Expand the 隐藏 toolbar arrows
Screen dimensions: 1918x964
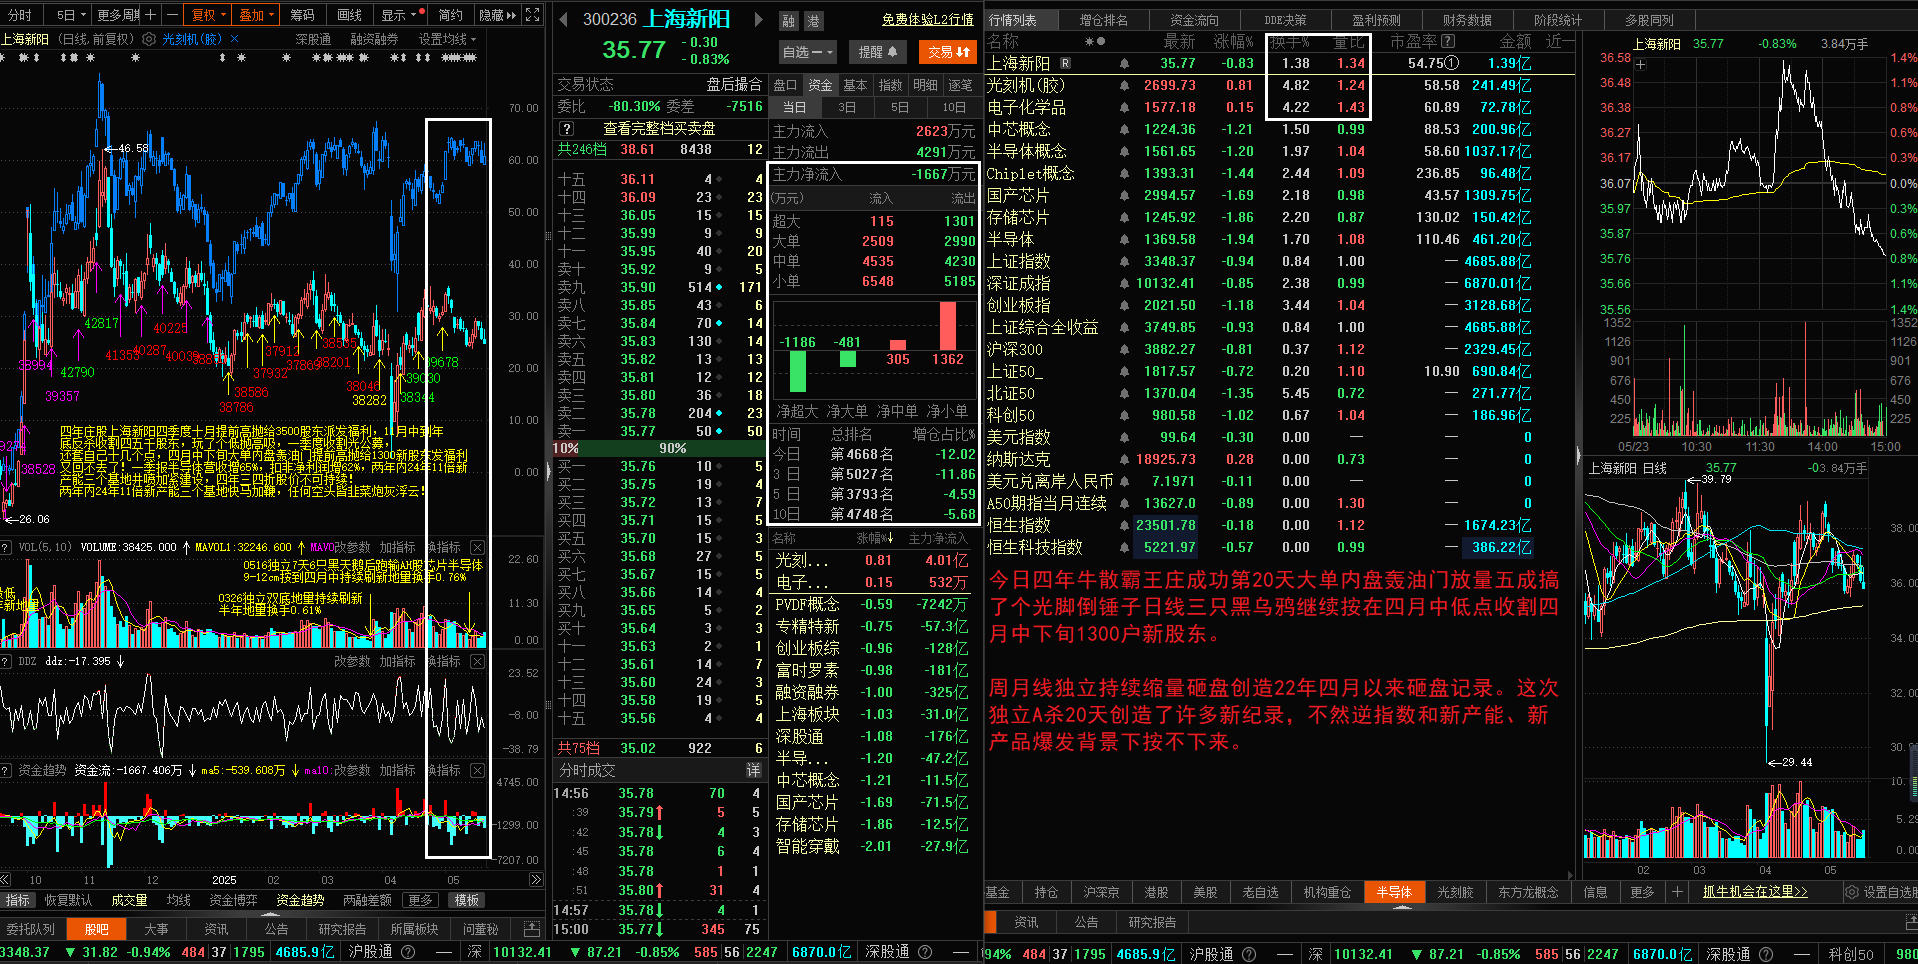click(497, 15)
